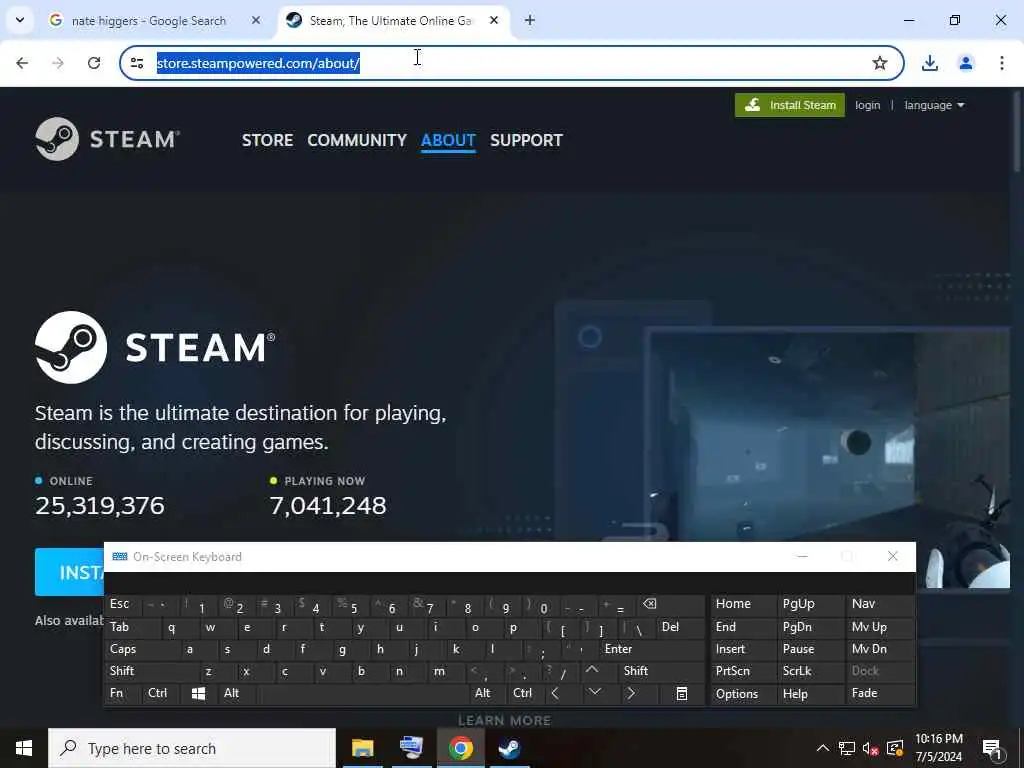Screen dimensions: 1024x768
Task: Expand the language dropdown
Action: click(x=934, y=105)
